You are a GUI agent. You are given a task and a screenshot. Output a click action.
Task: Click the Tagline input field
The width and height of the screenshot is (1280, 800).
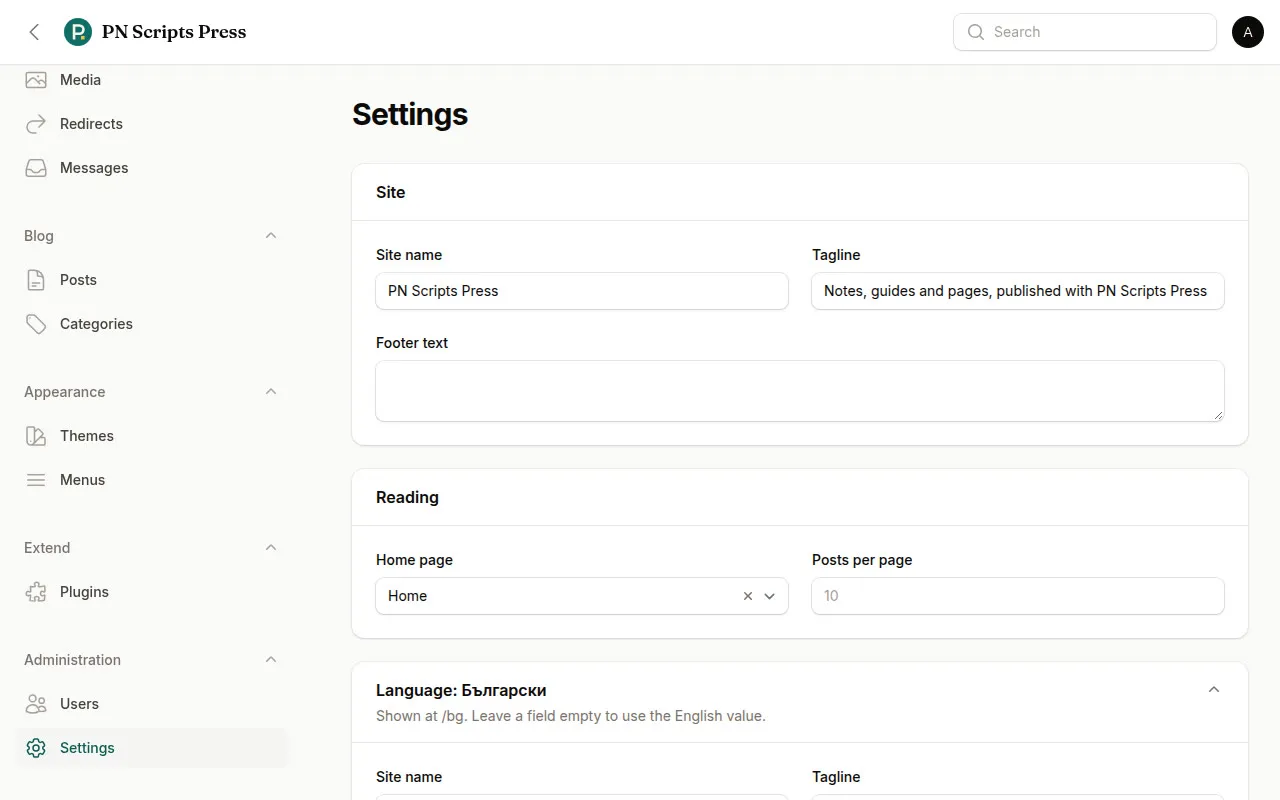coord(1018,291)
